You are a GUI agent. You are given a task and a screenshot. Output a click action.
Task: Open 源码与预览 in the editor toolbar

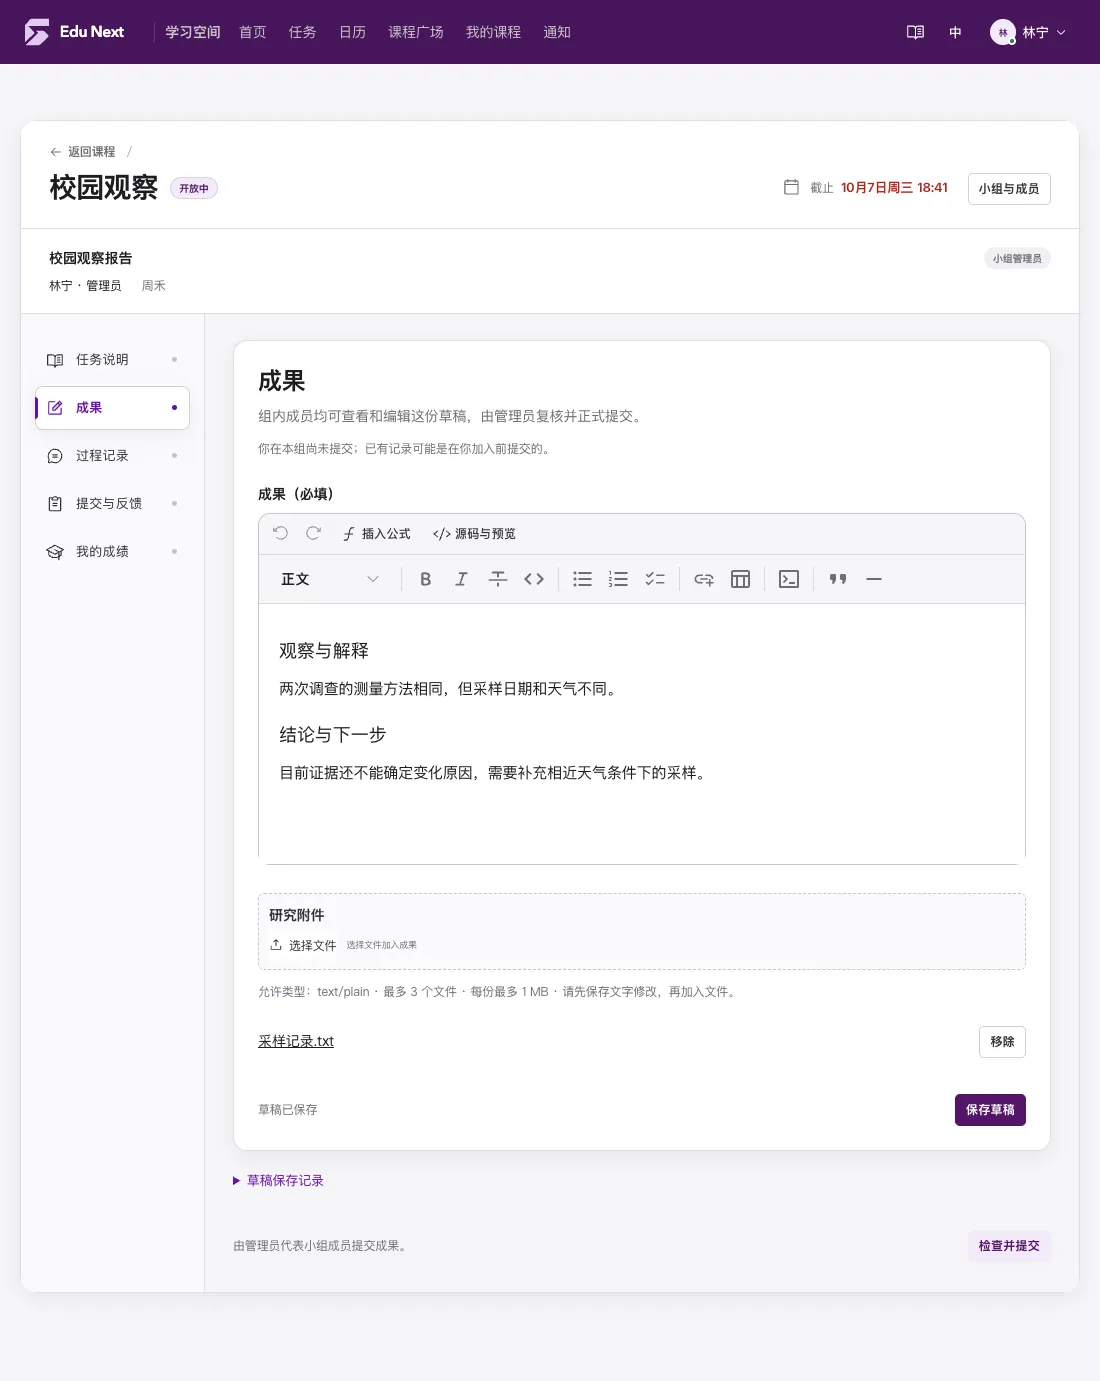coord(474,534)
